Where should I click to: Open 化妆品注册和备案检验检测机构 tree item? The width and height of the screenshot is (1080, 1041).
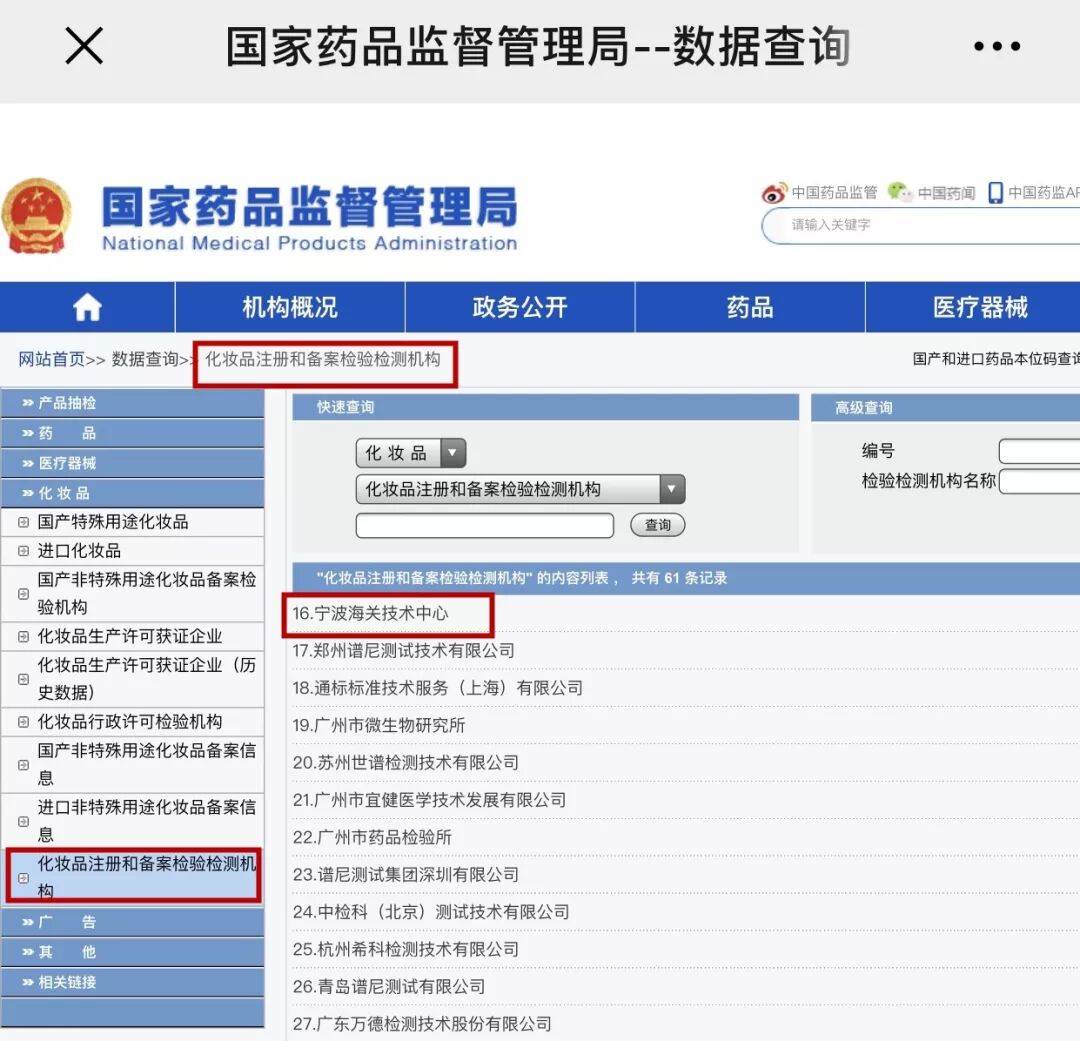tap(147, 876)
